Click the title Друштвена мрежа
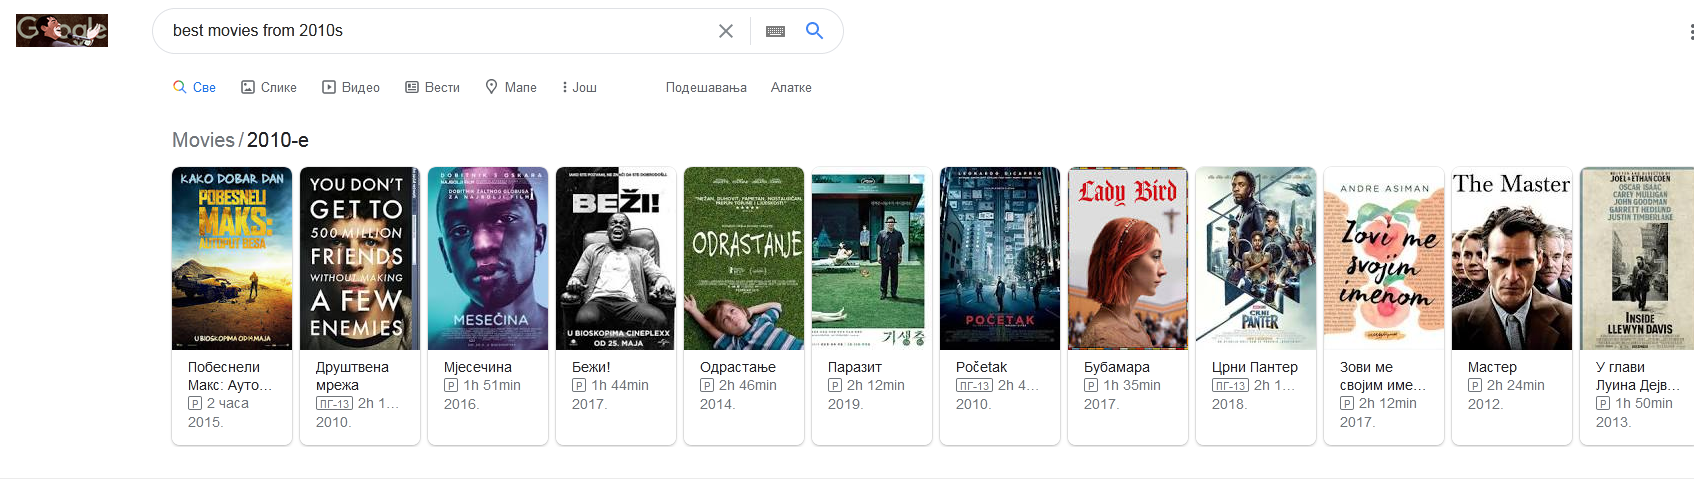The width and height of the screenshot is (1694, 489). coord(352,376)
